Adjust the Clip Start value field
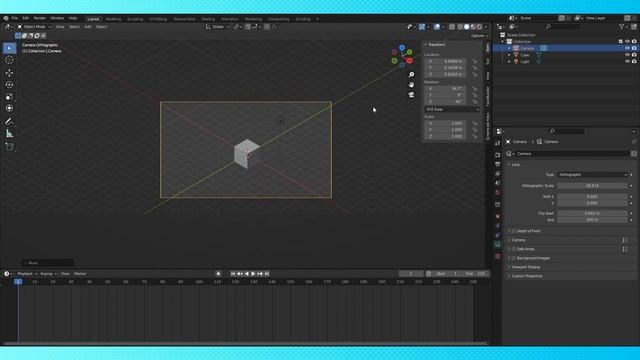Viewport: 640px width, 360px height. click(x=592, y=213)
